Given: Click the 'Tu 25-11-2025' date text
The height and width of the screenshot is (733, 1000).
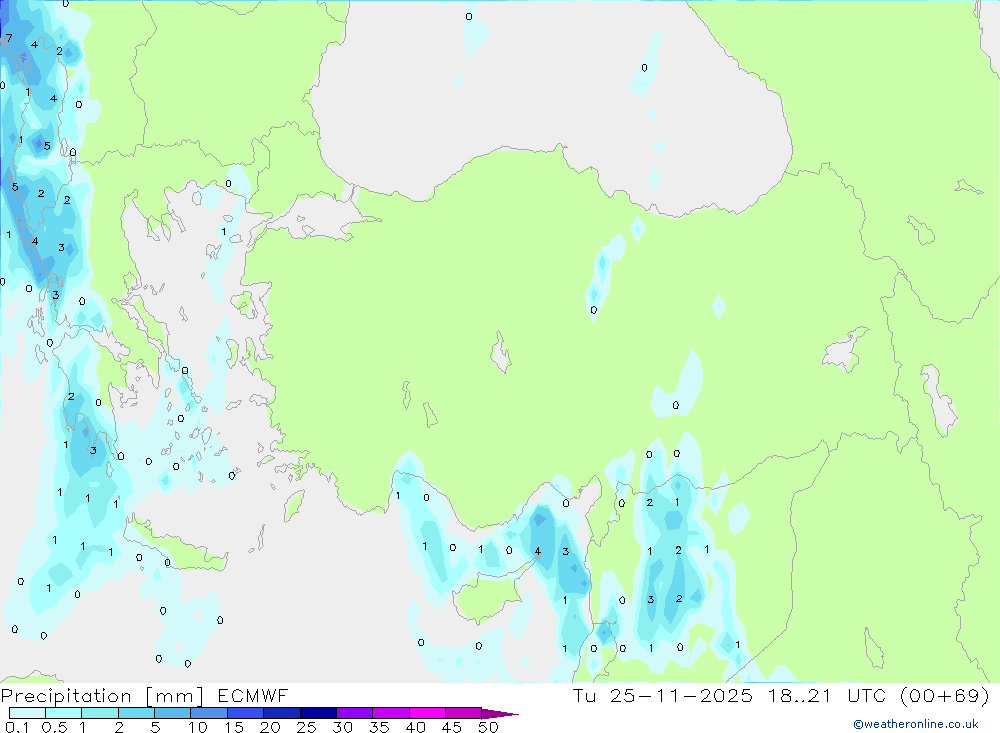Looking at the screenshot, I should pos(663,695).
